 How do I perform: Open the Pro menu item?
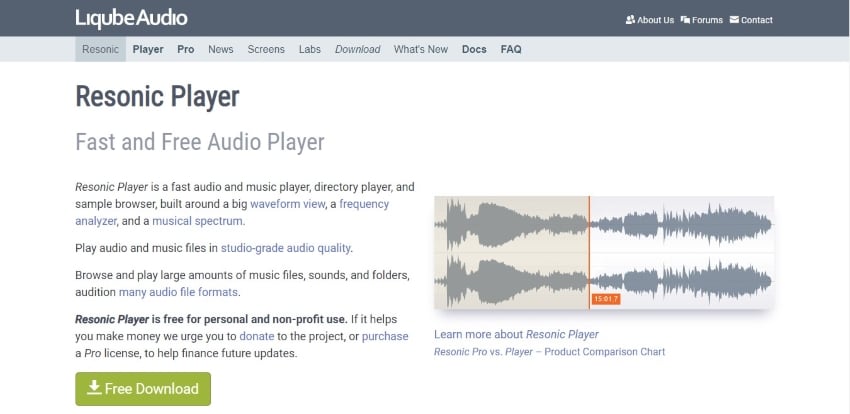(x=185, y=49)
